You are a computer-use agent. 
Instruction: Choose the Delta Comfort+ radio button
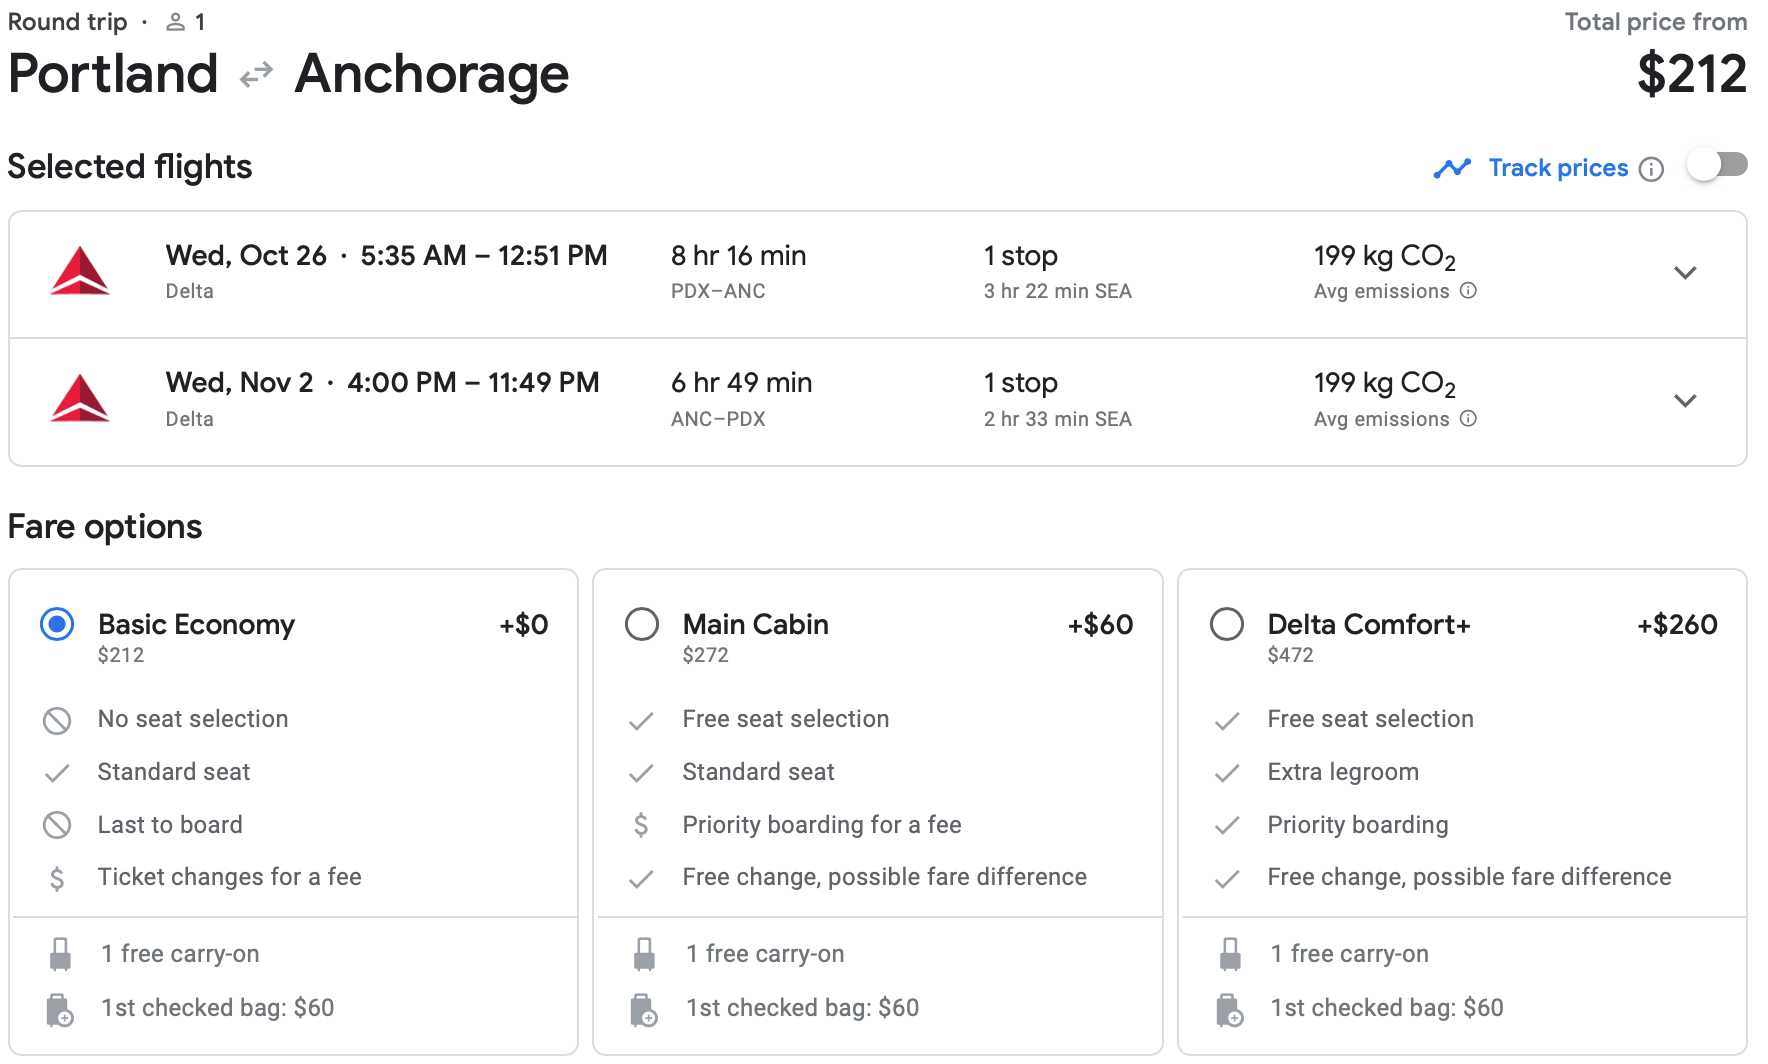1227,625
